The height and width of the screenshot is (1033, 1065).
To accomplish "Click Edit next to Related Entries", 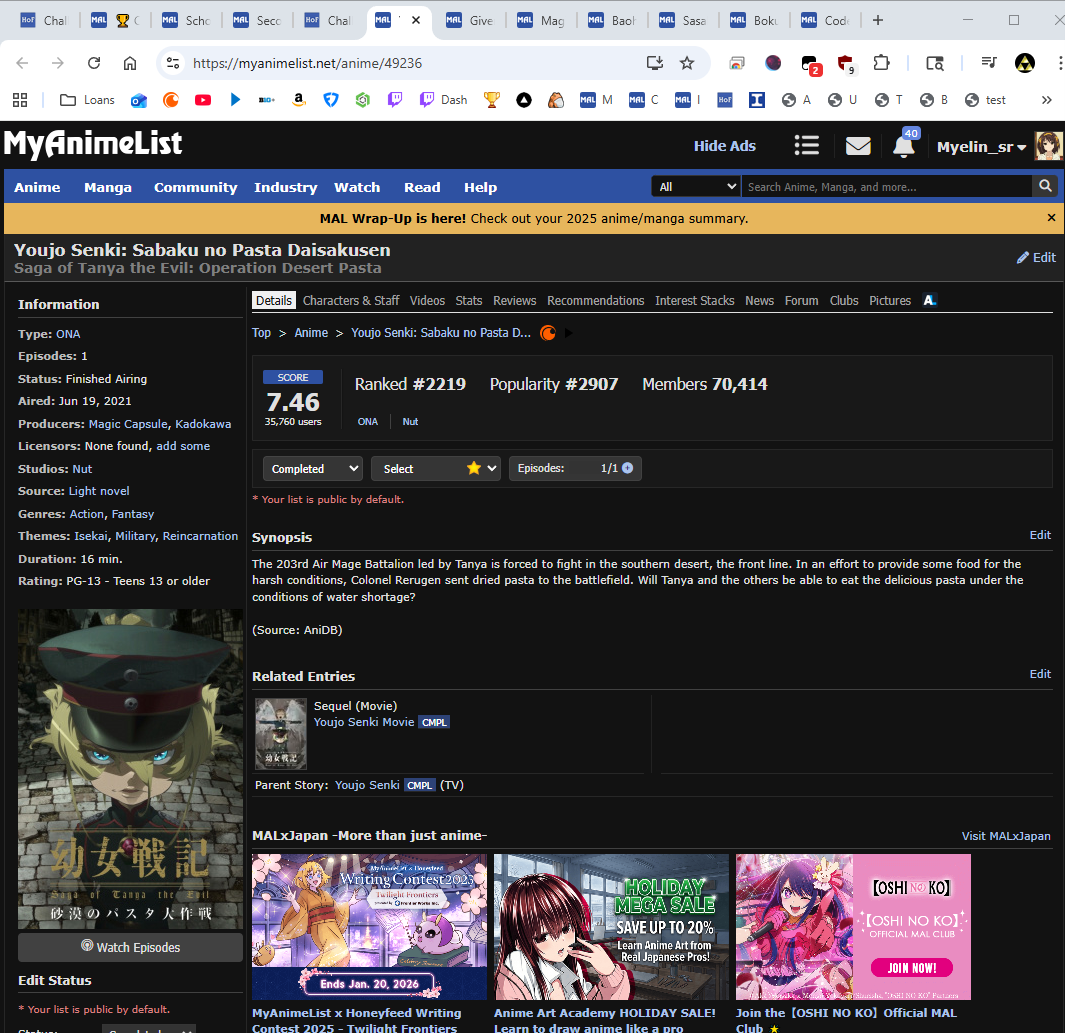I will [x=1040, y=674].
